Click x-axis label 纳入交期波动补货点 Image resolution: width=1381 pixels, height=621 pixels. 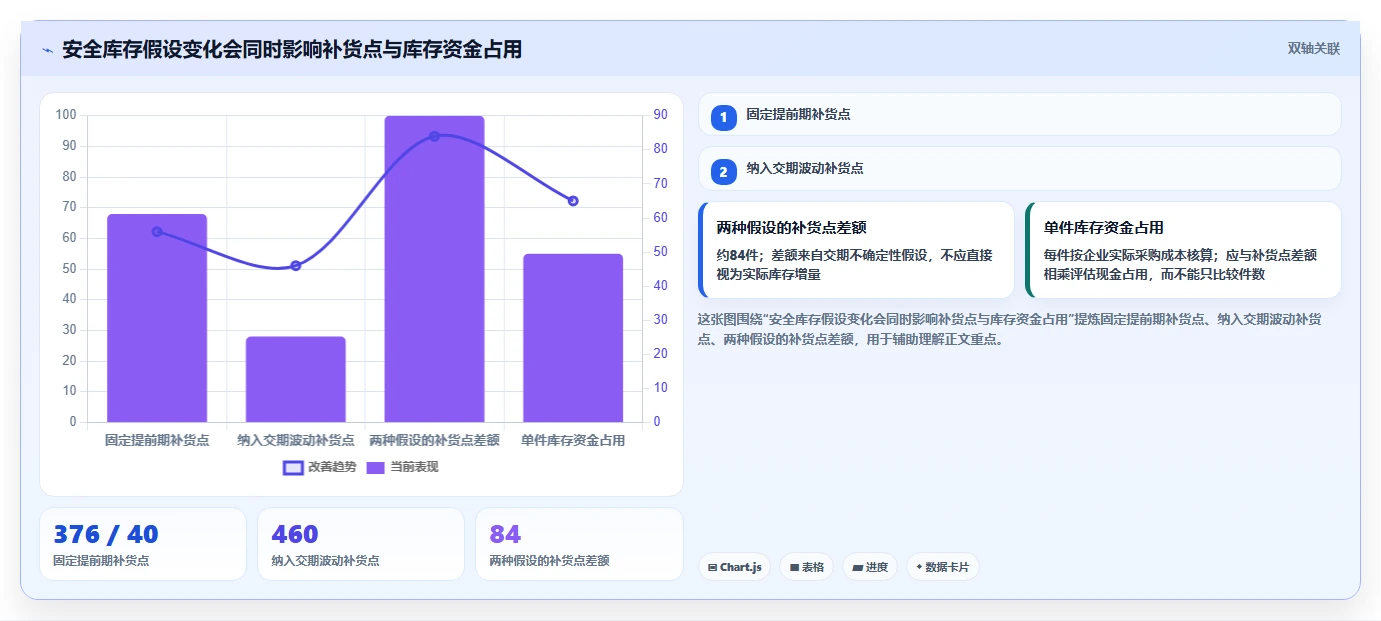tap(296, 440)
